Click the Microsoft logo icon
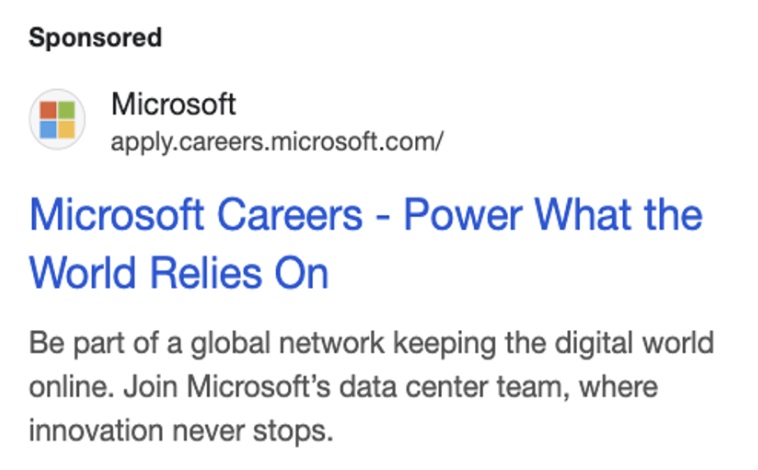This screenshot has width=758, height=470. (57, 119)
